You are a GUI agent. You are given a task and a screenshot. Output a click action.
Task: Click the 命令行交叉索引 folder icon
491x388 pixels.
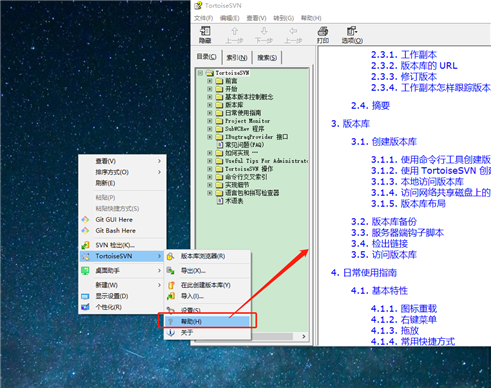click(x=219, y=177)
